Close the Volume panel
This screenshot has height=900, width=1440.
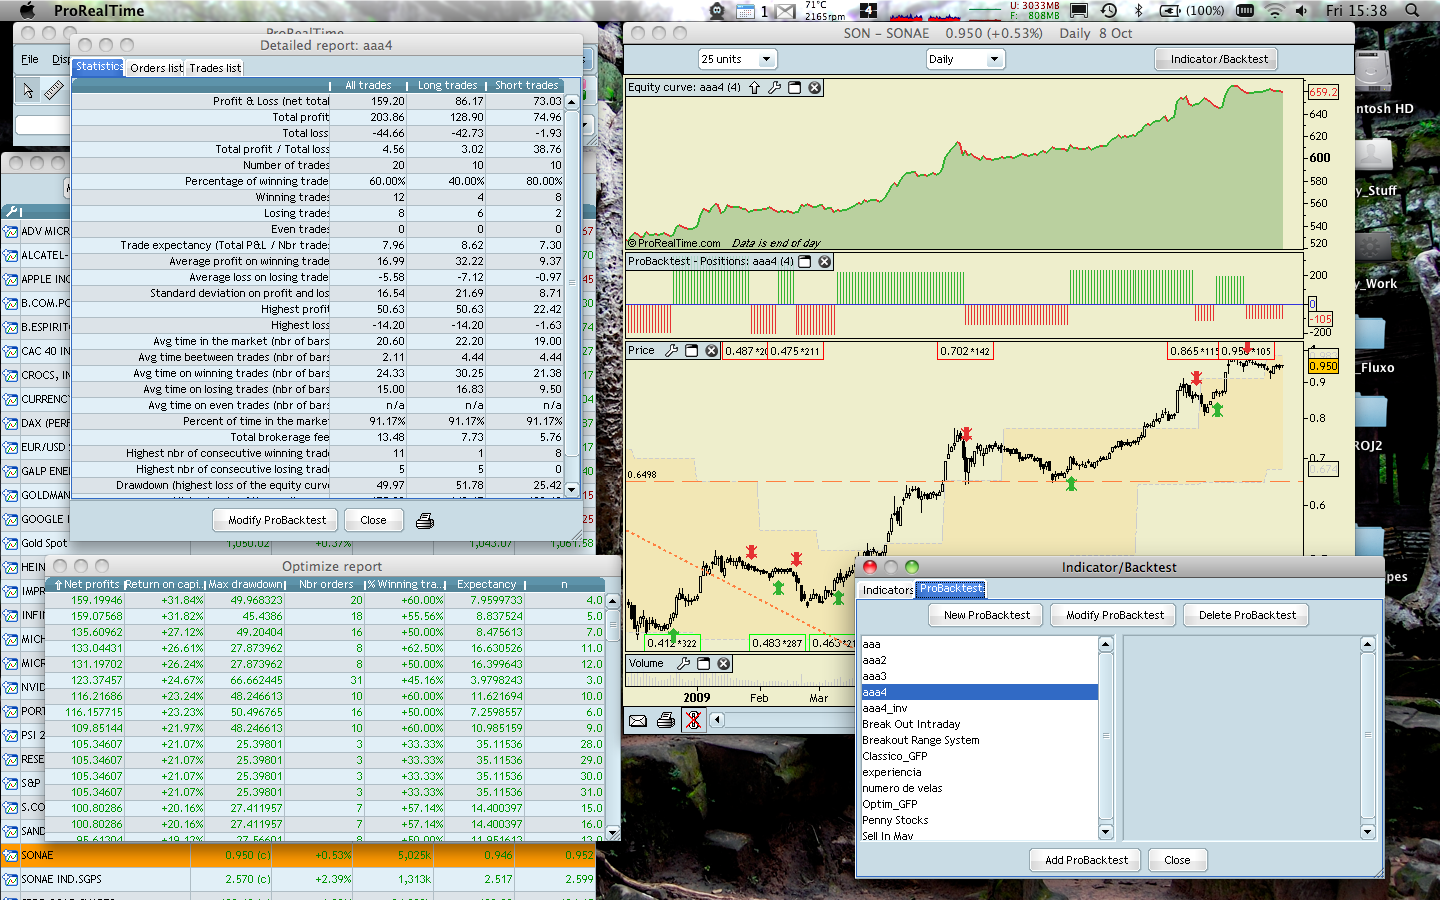[x=724, y=664]
